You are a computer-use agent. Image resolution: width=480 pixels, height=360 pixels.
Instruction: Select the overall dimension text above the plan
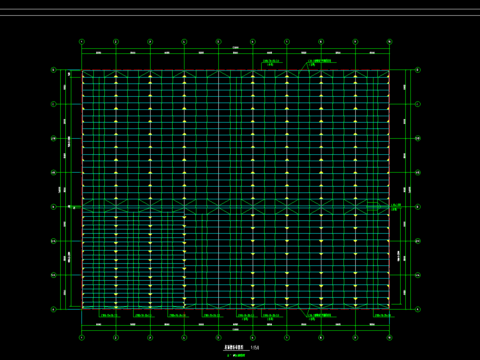[235, 48]
